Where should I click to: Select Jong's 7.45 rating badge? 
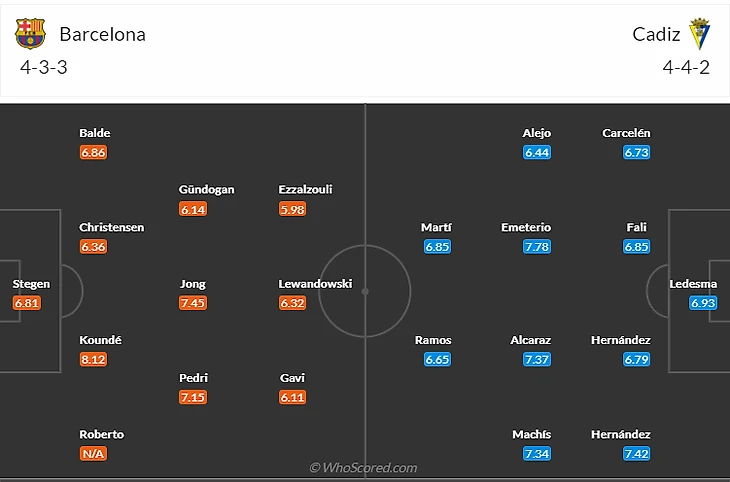pos(193,303)
